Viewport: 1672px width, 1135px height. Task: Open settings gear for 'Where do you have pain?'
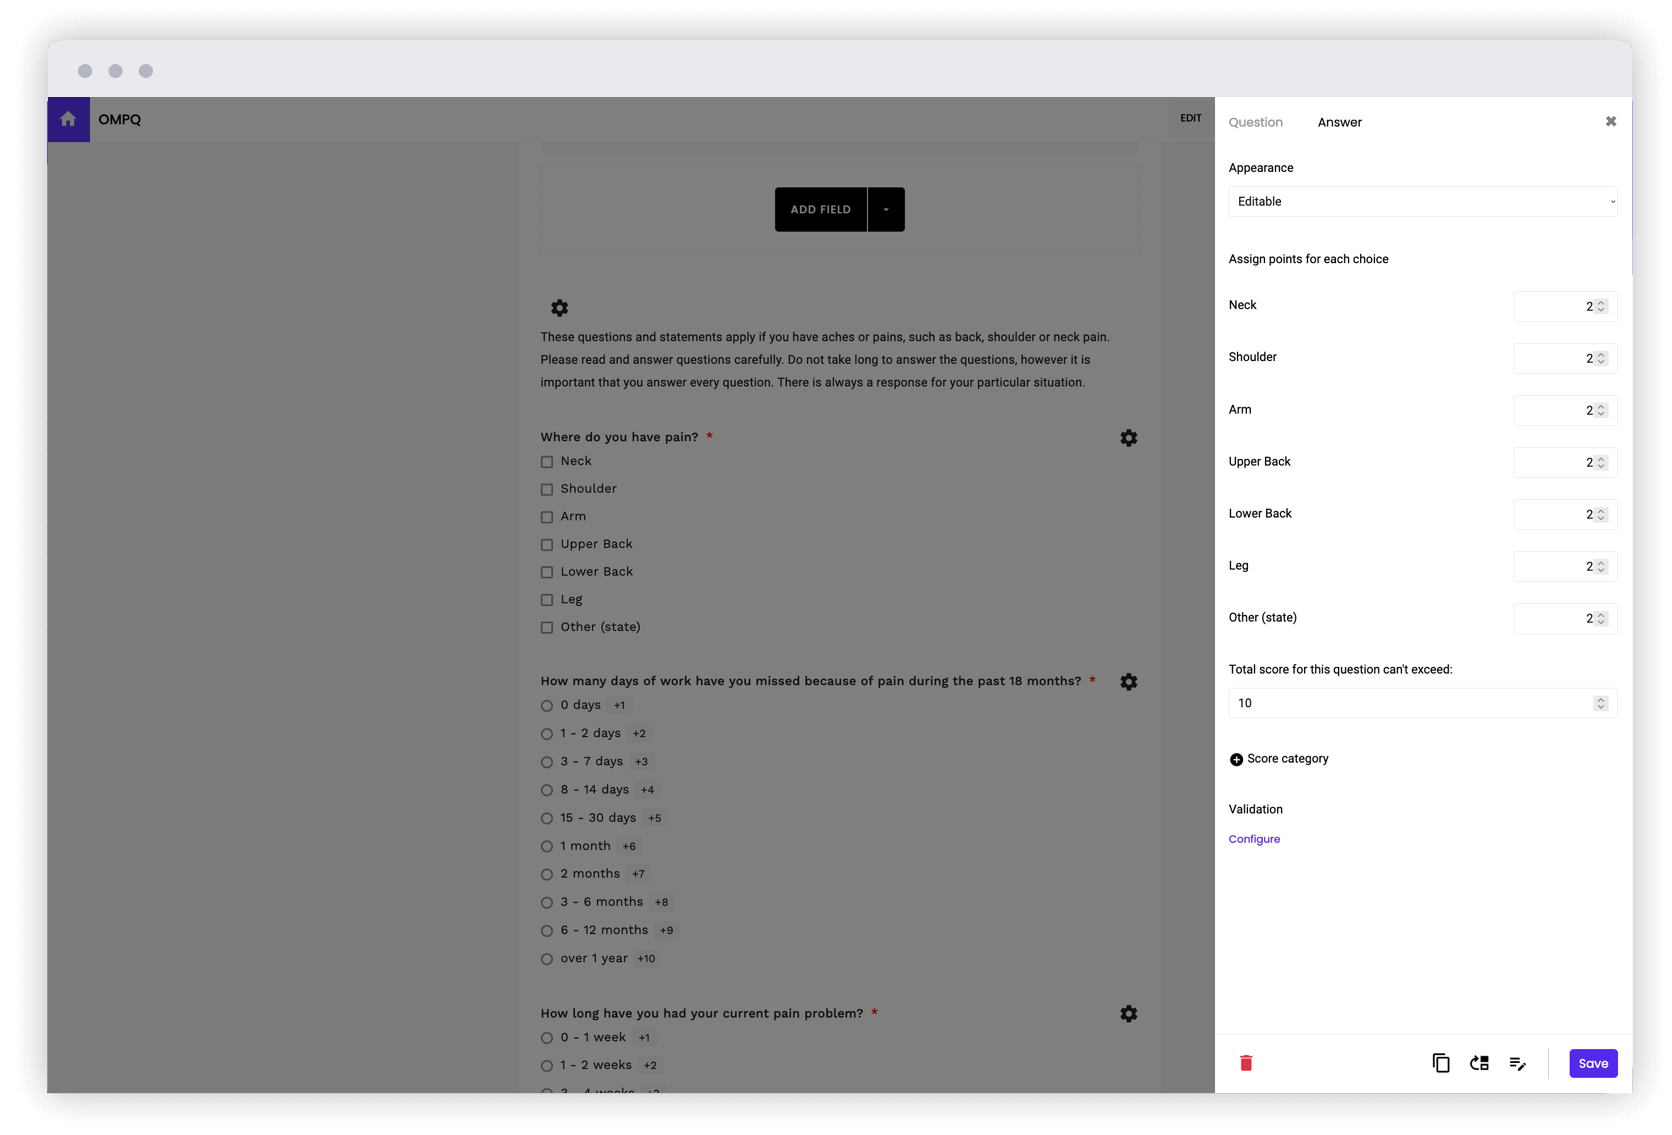[x=1128, y=437]
